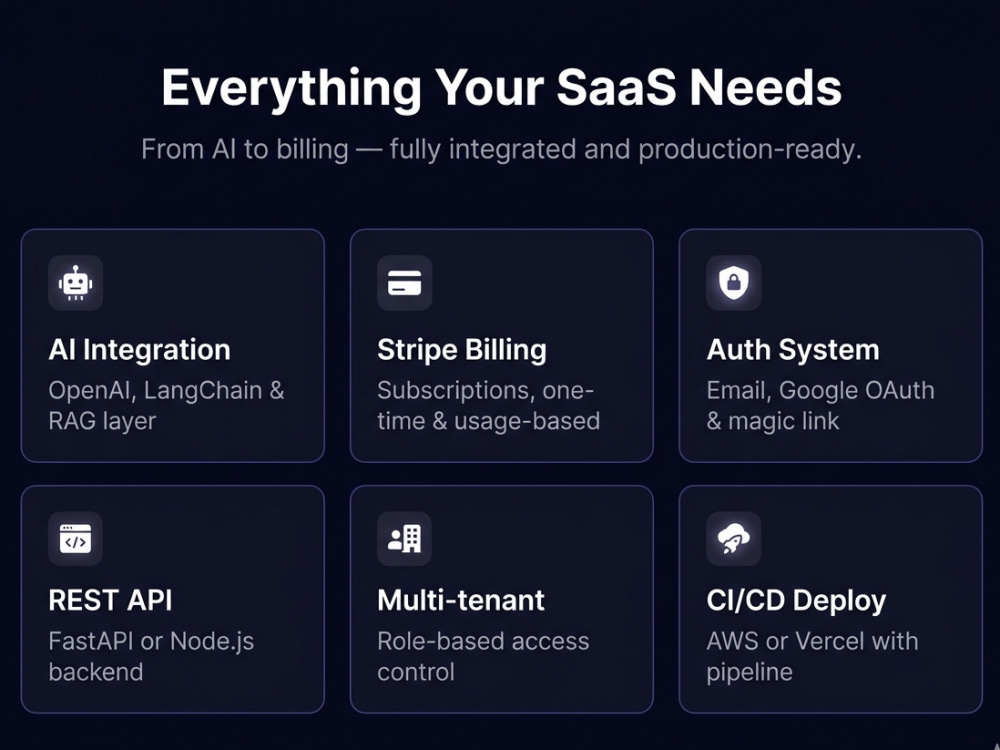Viewport: 1000px width, 750px height.
Task: Click the subtitle 'From AI to billing' line
Action: point(501,150)
